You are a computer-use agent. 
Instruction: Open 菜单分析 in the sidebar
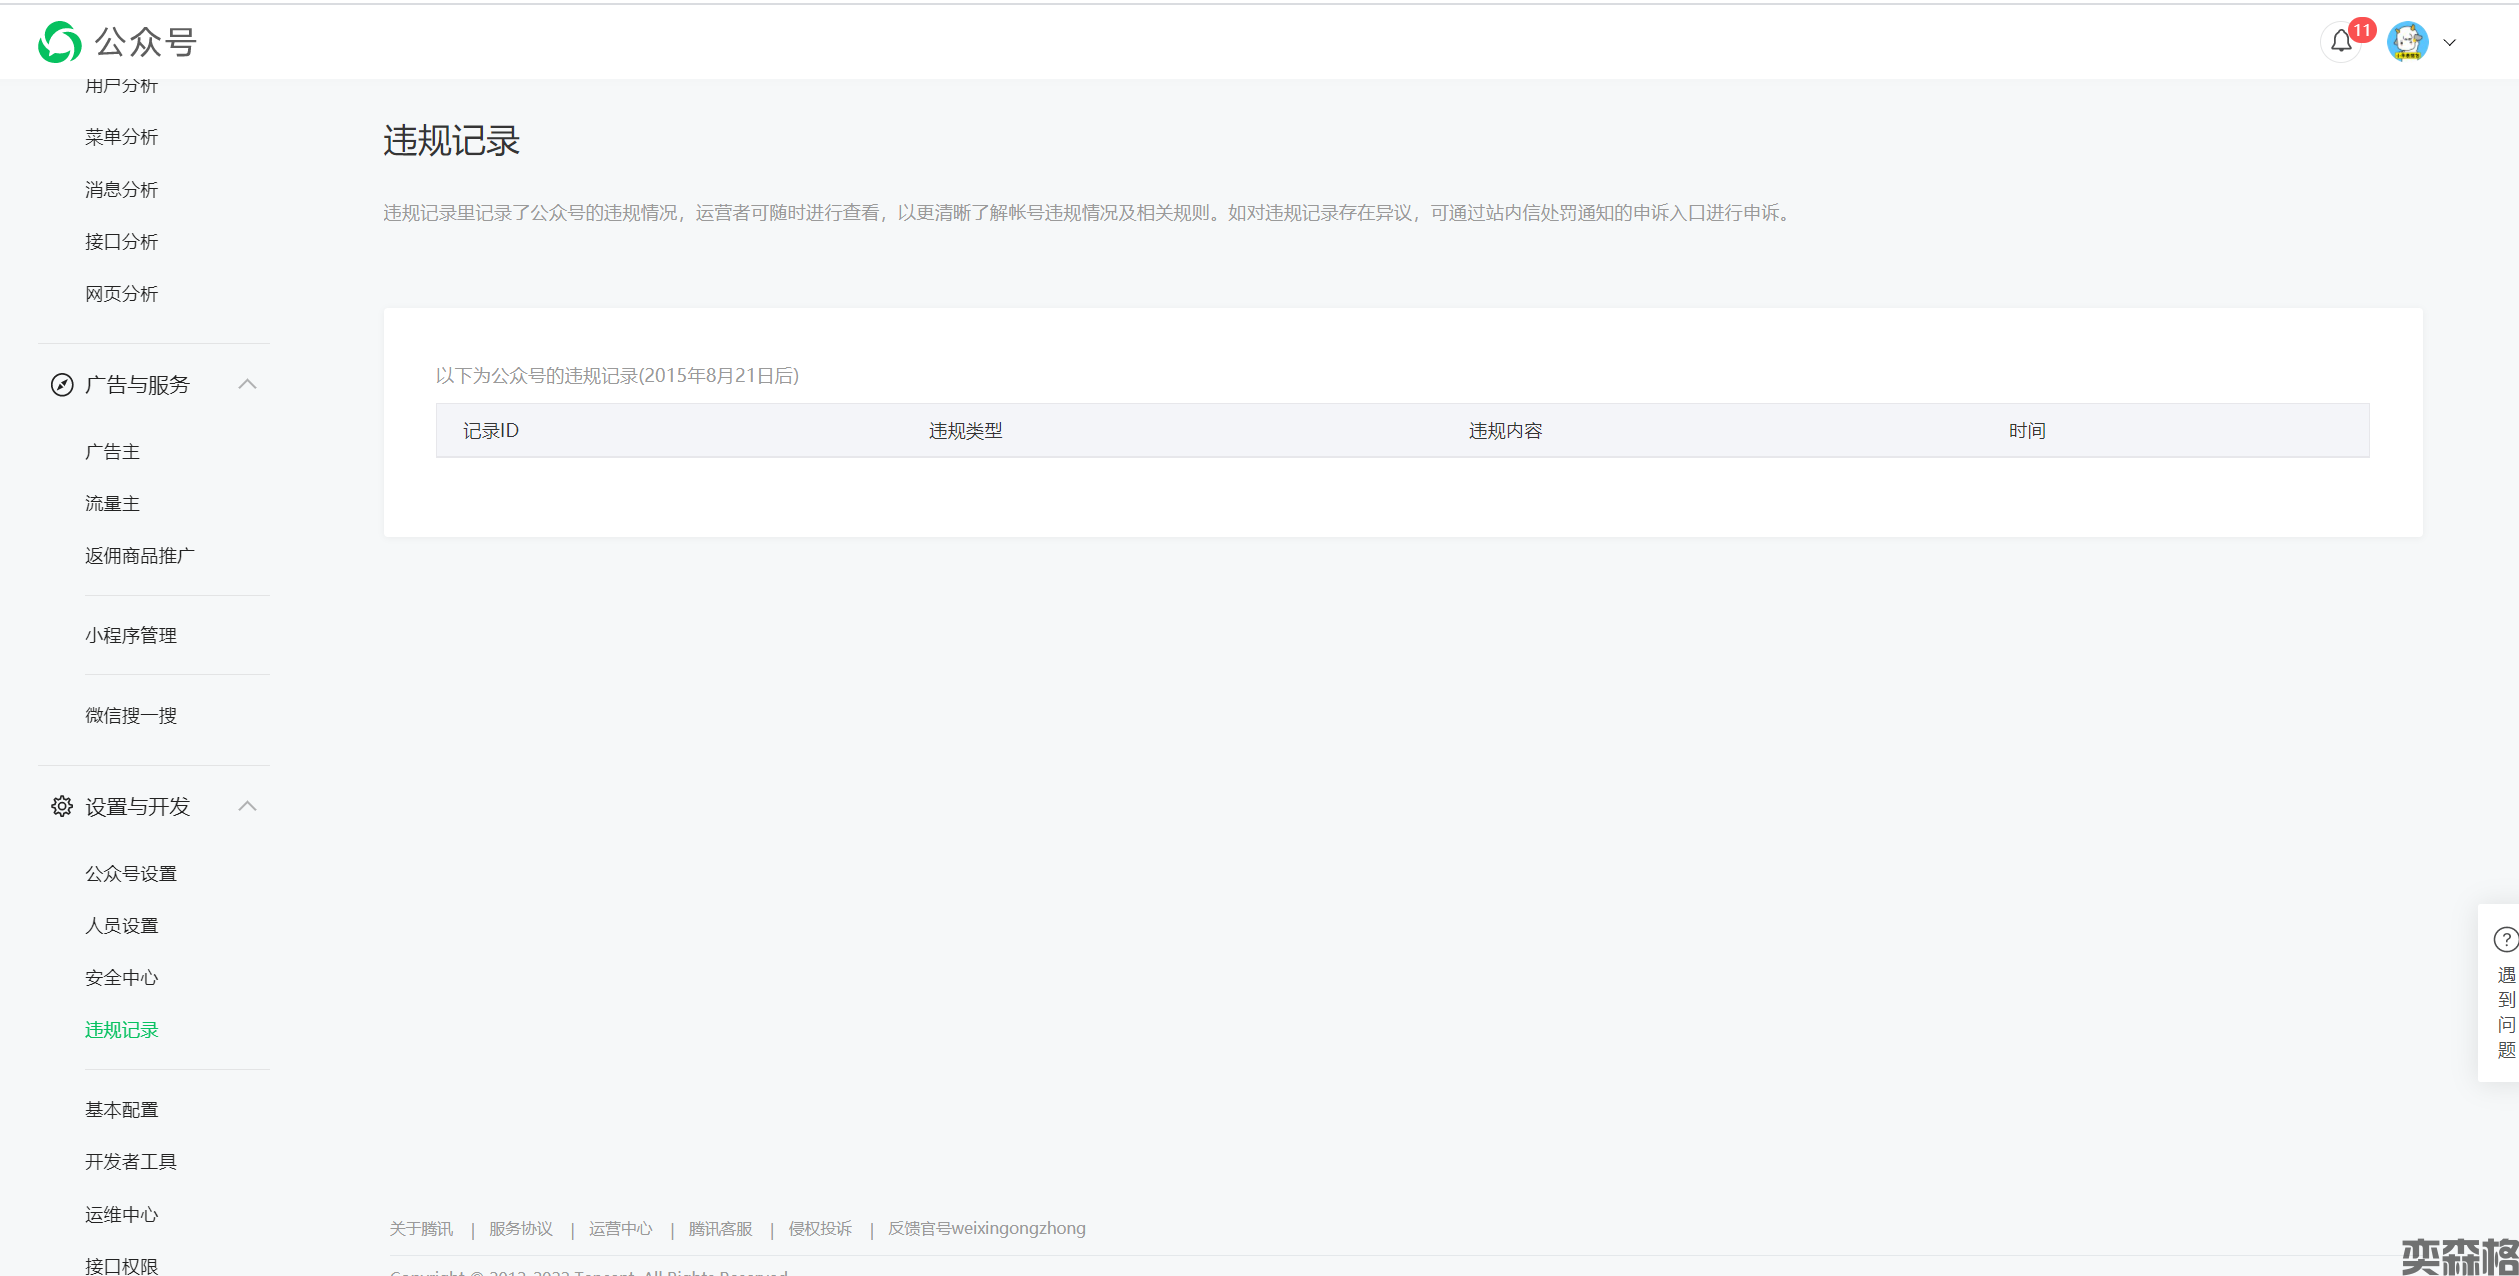click(121, 137)
